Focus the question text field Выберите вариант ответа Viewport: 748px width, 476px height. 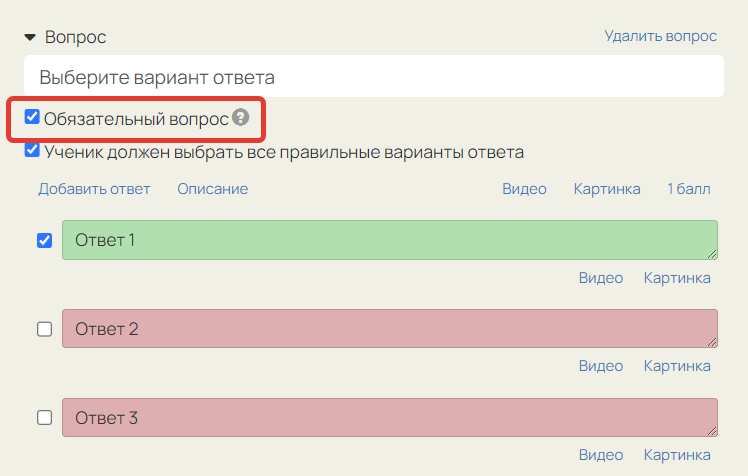[374, 76]
